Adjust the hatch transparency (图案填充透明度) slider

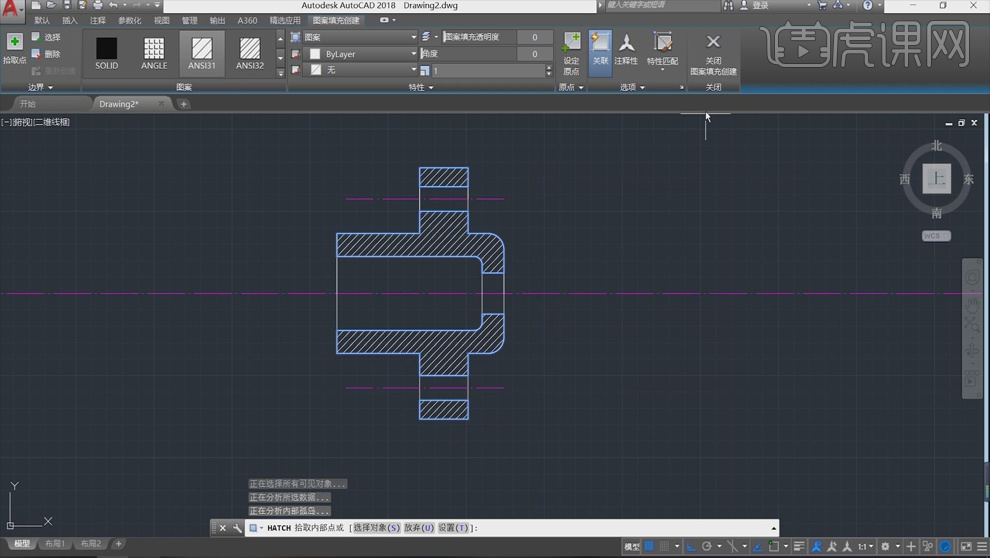click(480, 37)
